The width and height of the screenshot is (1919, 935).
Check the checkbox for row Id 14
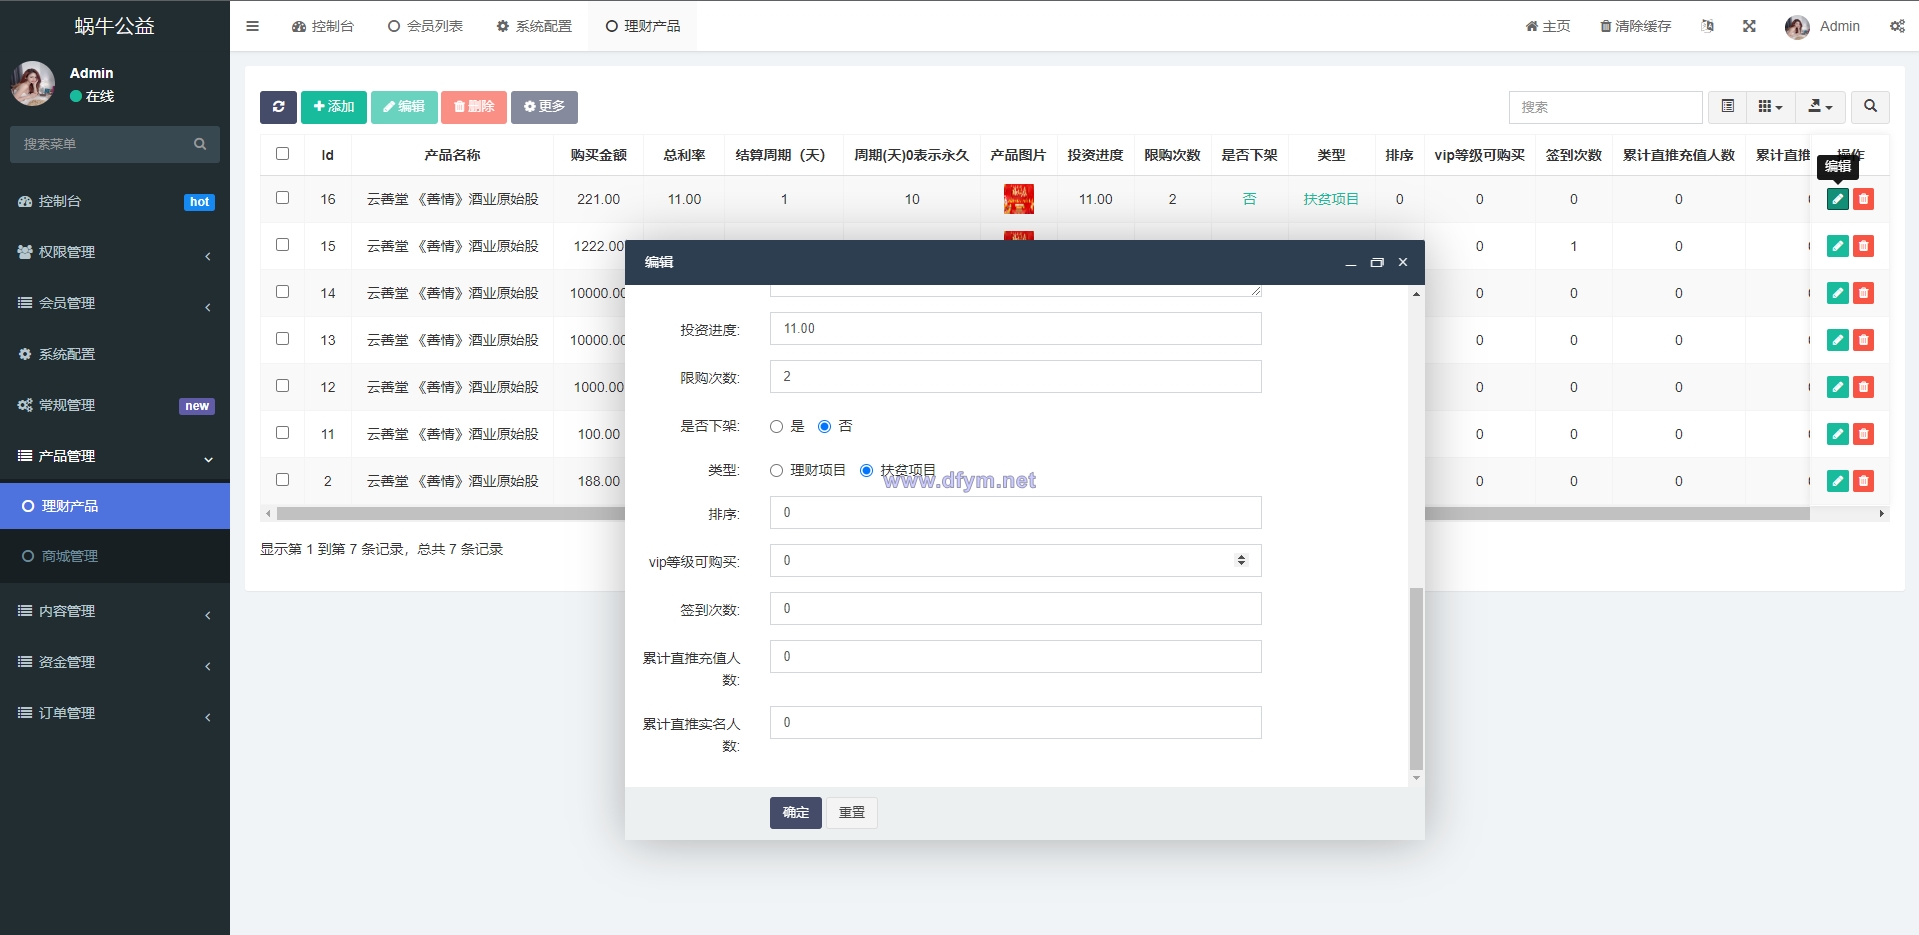point(282,292)
